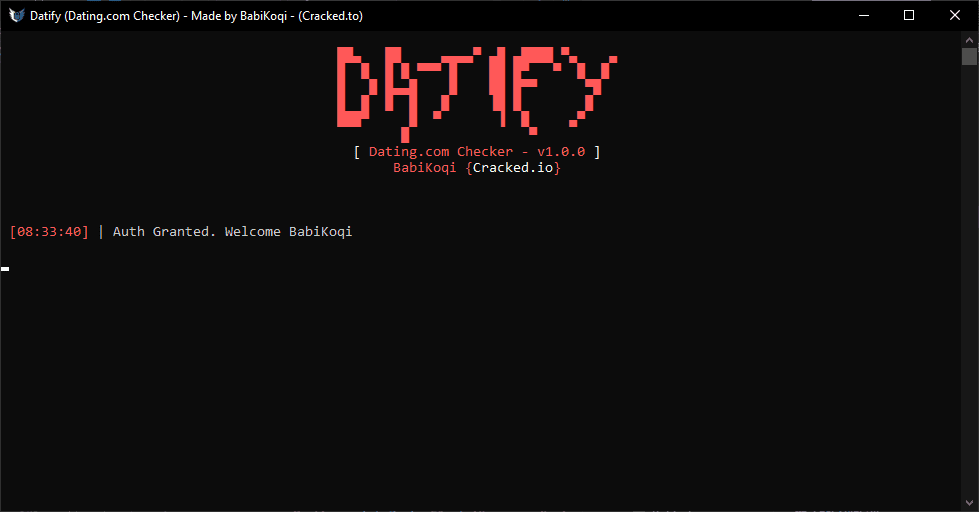
Task: Click the scrollbar down arrow
Action: click(x=969, y=503)
